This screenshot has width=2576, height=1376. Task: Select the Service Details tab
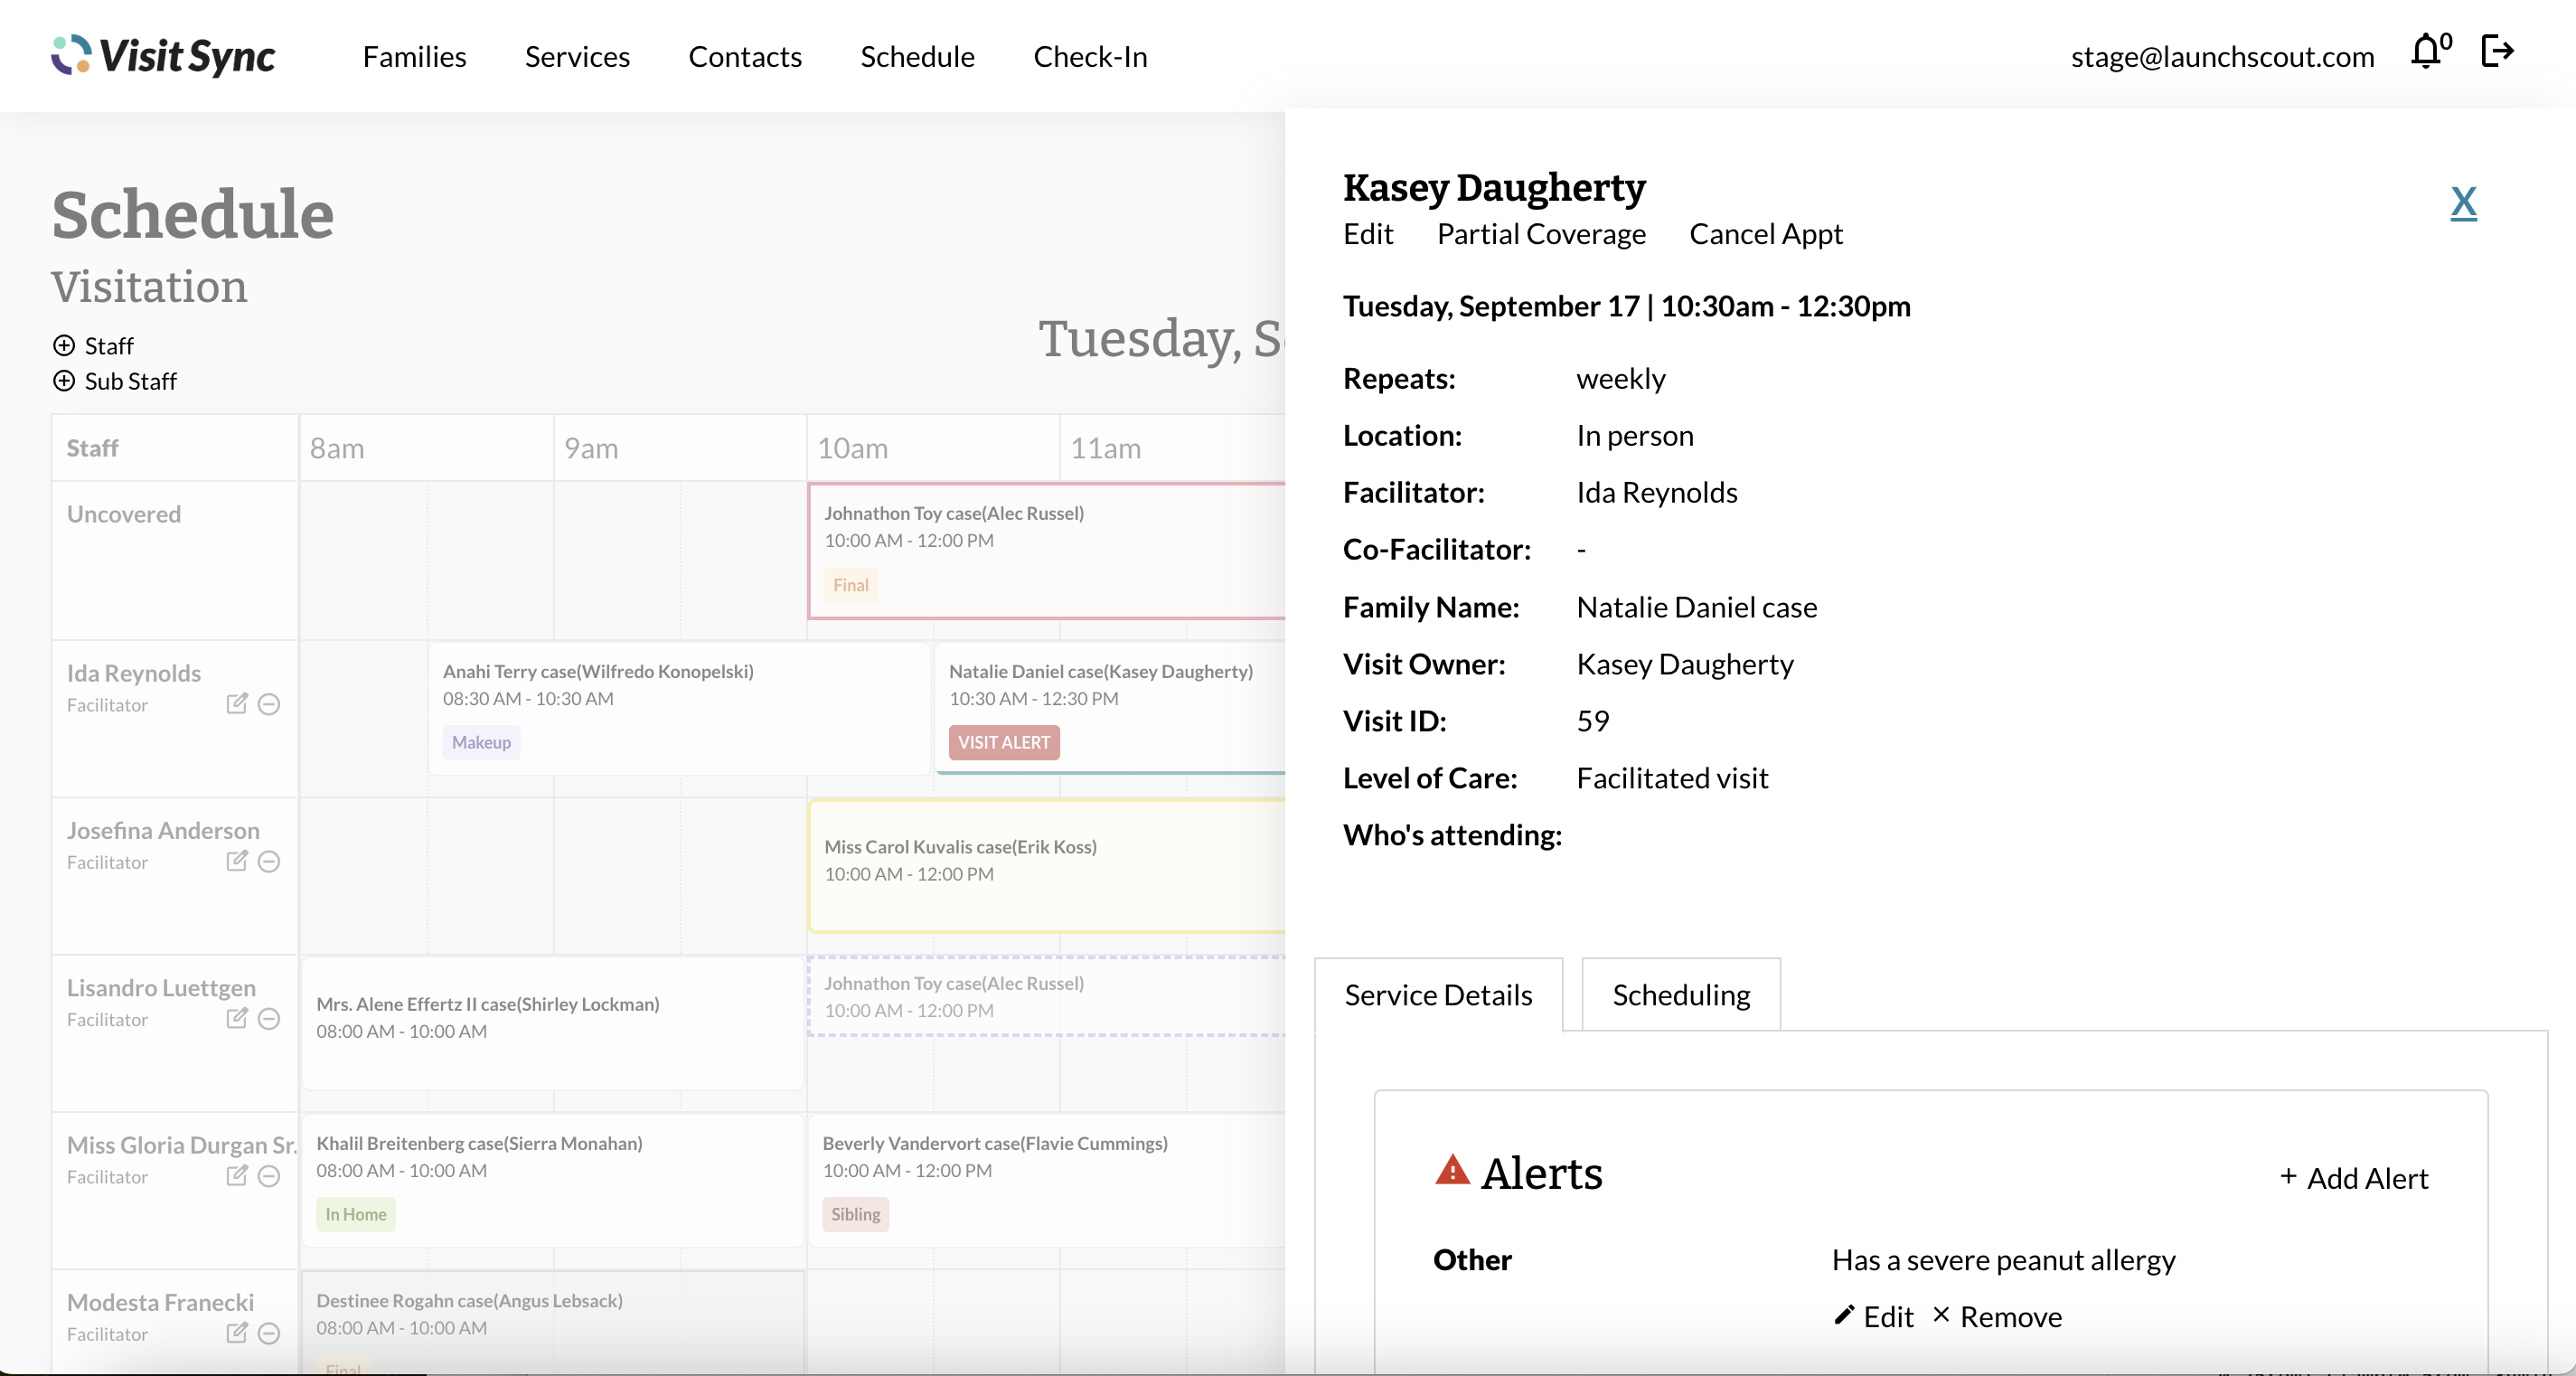1437,995
